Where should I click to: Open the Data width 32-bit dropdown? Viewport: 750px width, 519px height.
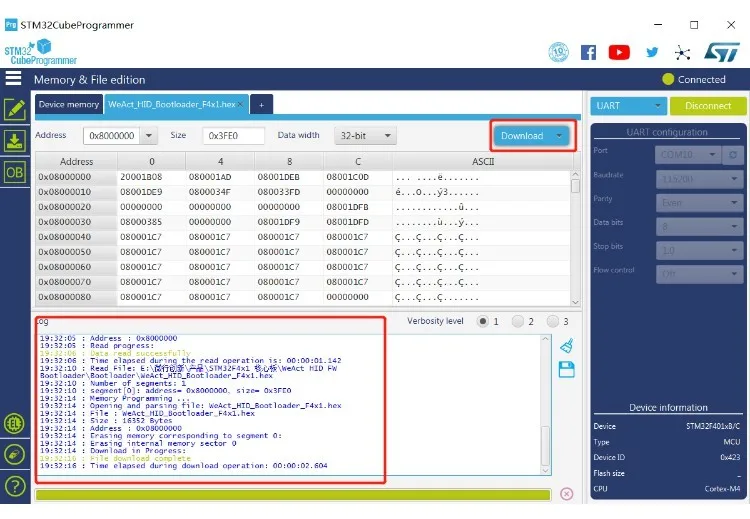click(365, 136)
